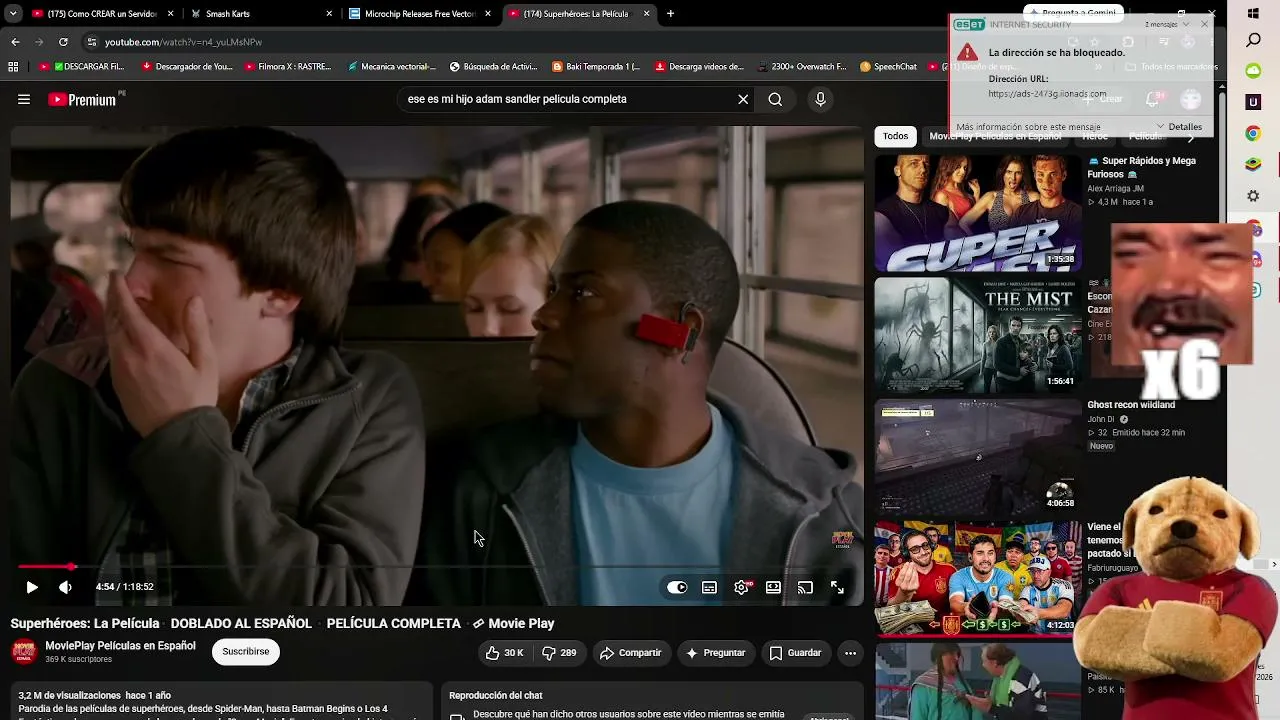Open a new browser tab
Screen dimensions: 1280x720
click(x=670, y=14)
